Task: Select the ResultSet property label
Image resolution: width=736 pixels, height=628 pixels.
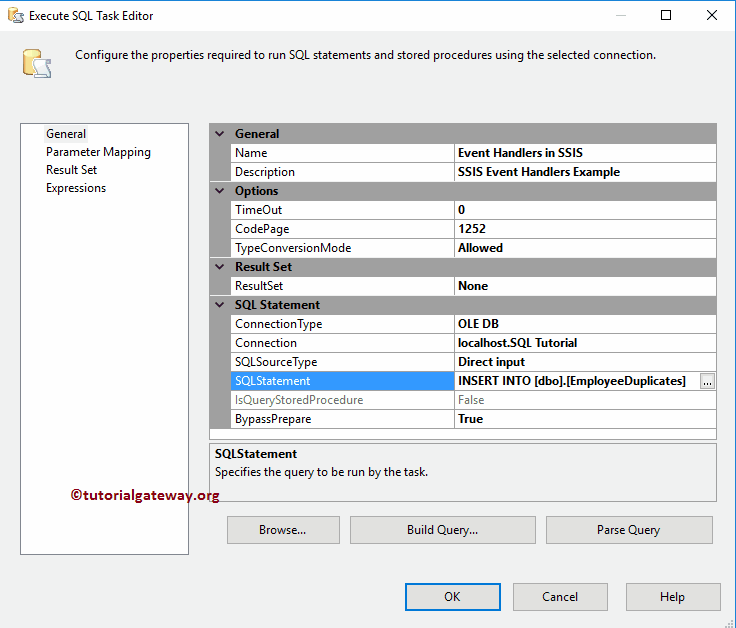Action: tap(342, 286)
